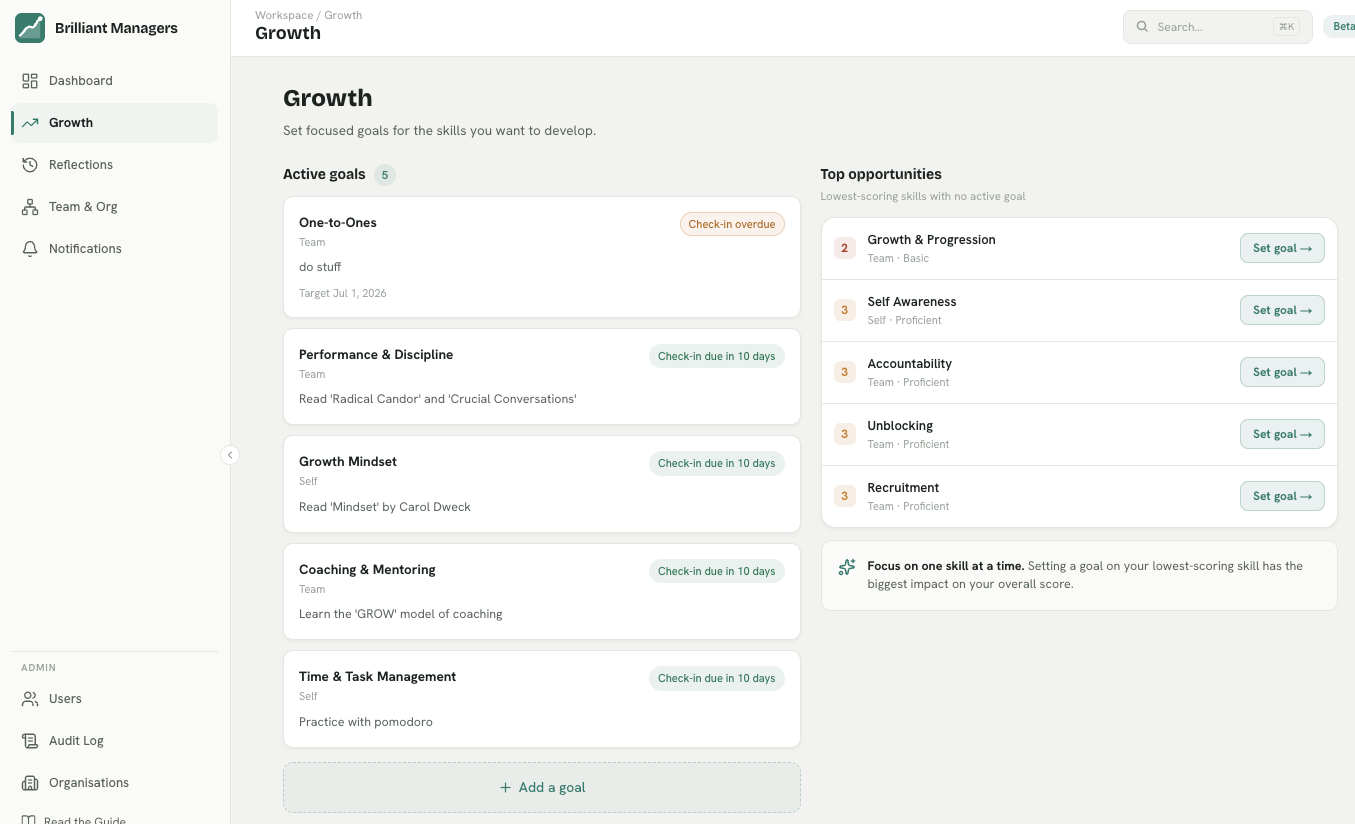
Task: Click the Beta badge
Action: 1340,27
